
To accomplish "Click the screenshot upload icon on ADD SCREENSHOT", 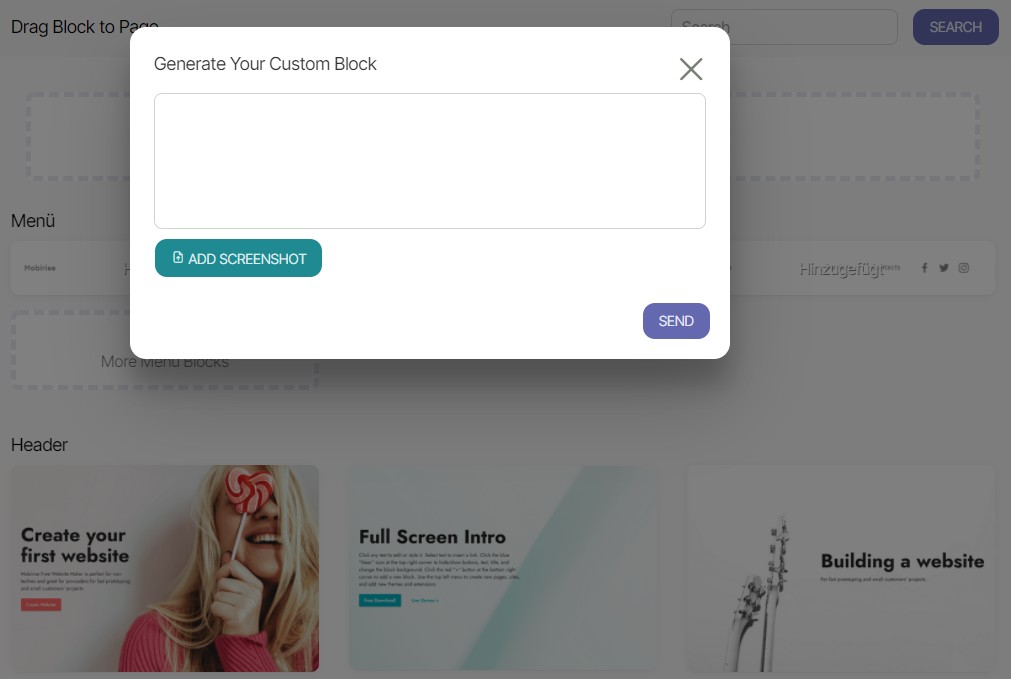I will (177, 258).
